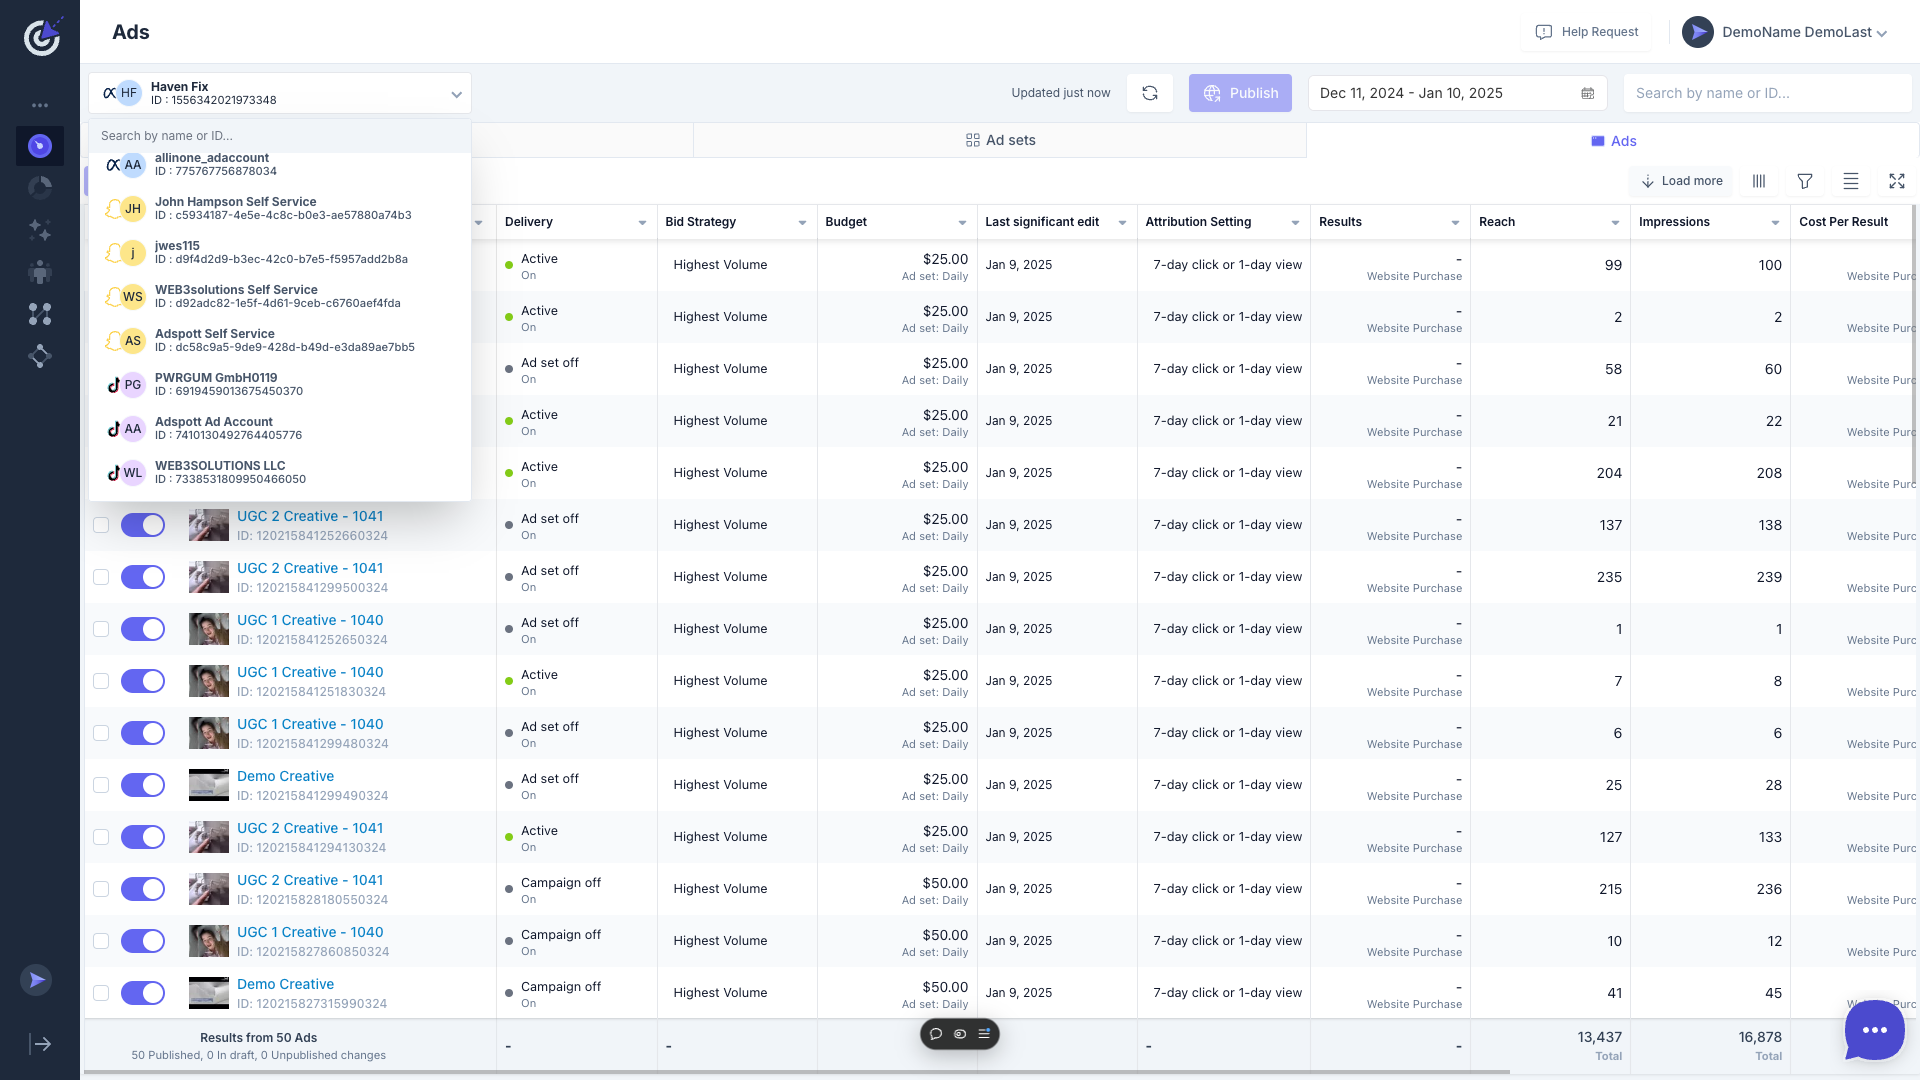Click the Publish button
The image size is (1920, 1080).
[x=1240, y=93]
